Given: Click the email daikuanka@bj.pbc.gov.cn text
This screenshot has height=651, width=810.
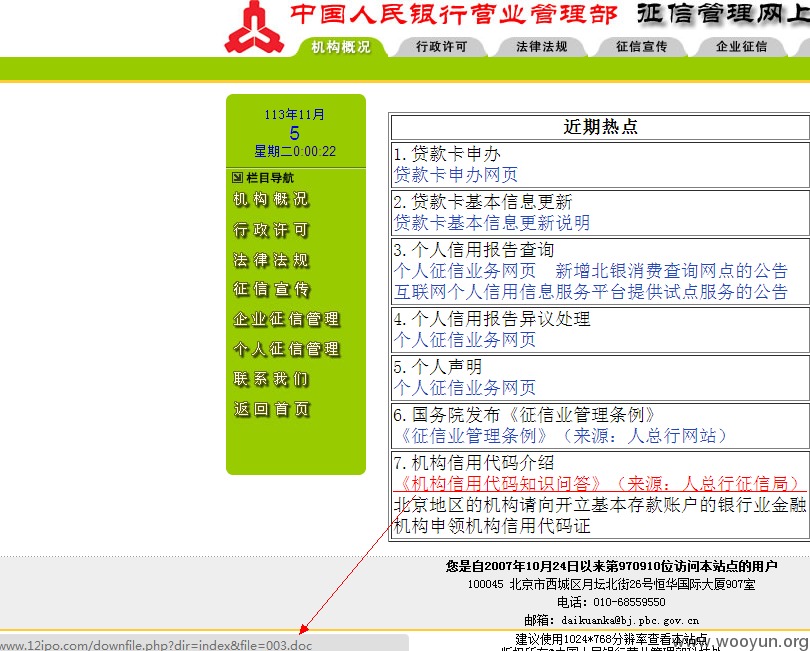Looking at the screenshot, I should 630,620.
